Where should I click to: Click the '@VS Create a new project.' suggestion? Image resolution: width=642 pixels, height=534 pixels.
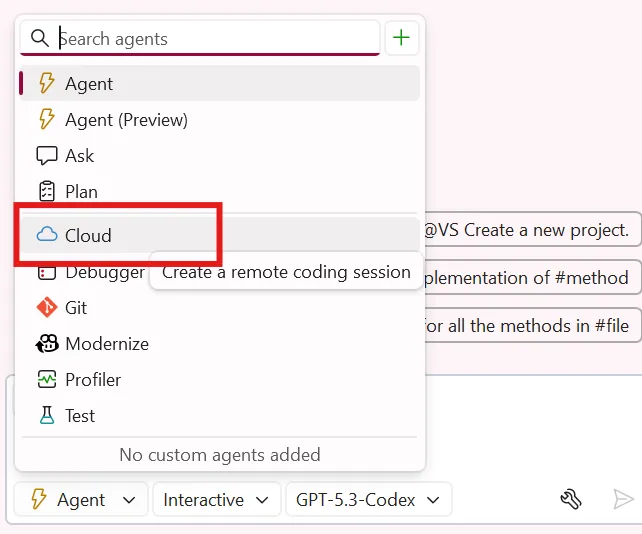coord(533,230)
